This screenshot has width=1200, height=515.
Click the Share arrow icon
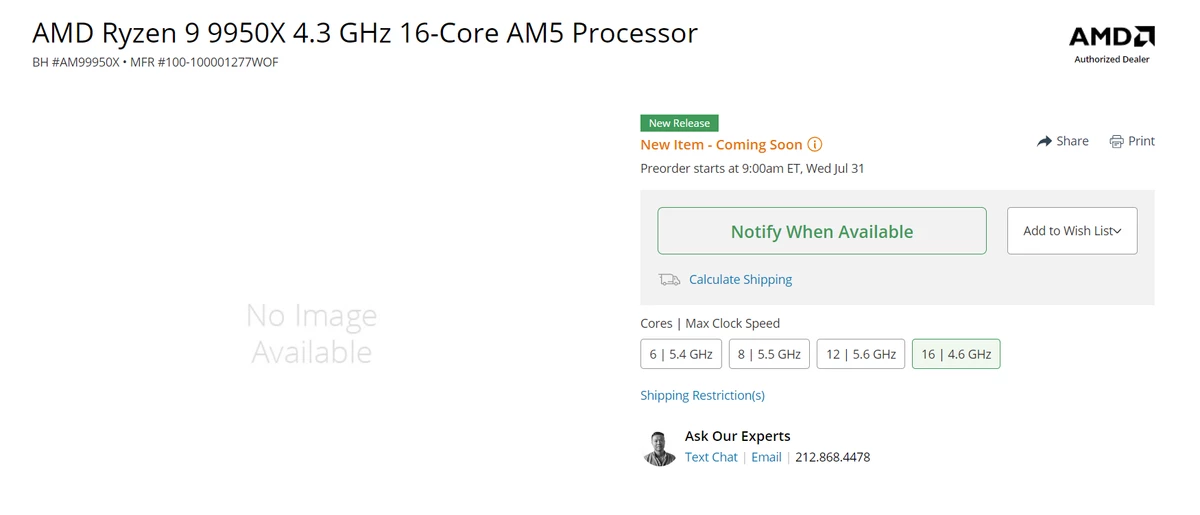pos(1044,141)
